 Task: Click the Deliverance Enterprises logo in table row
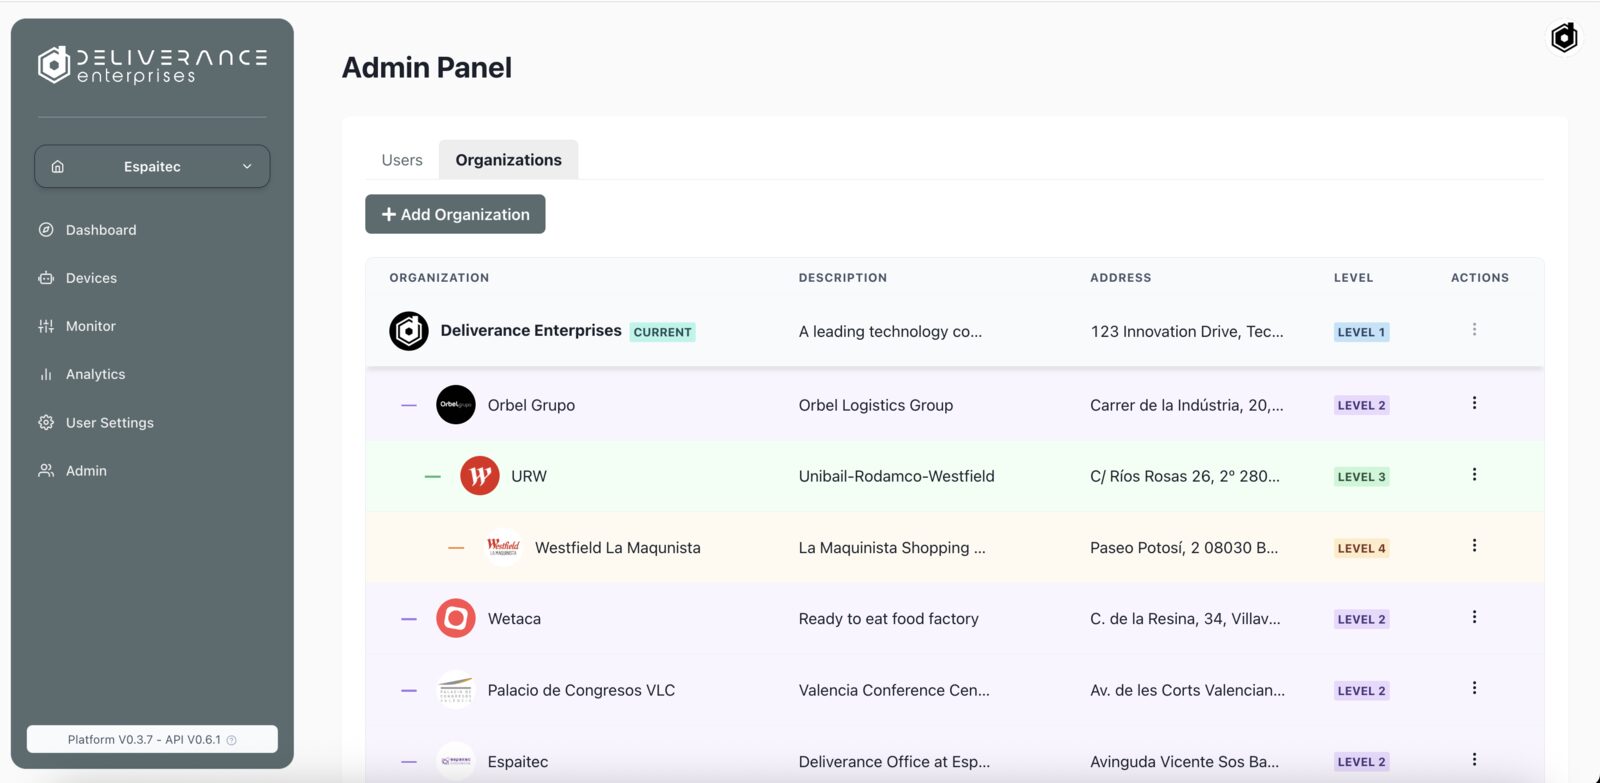(409, 331)
